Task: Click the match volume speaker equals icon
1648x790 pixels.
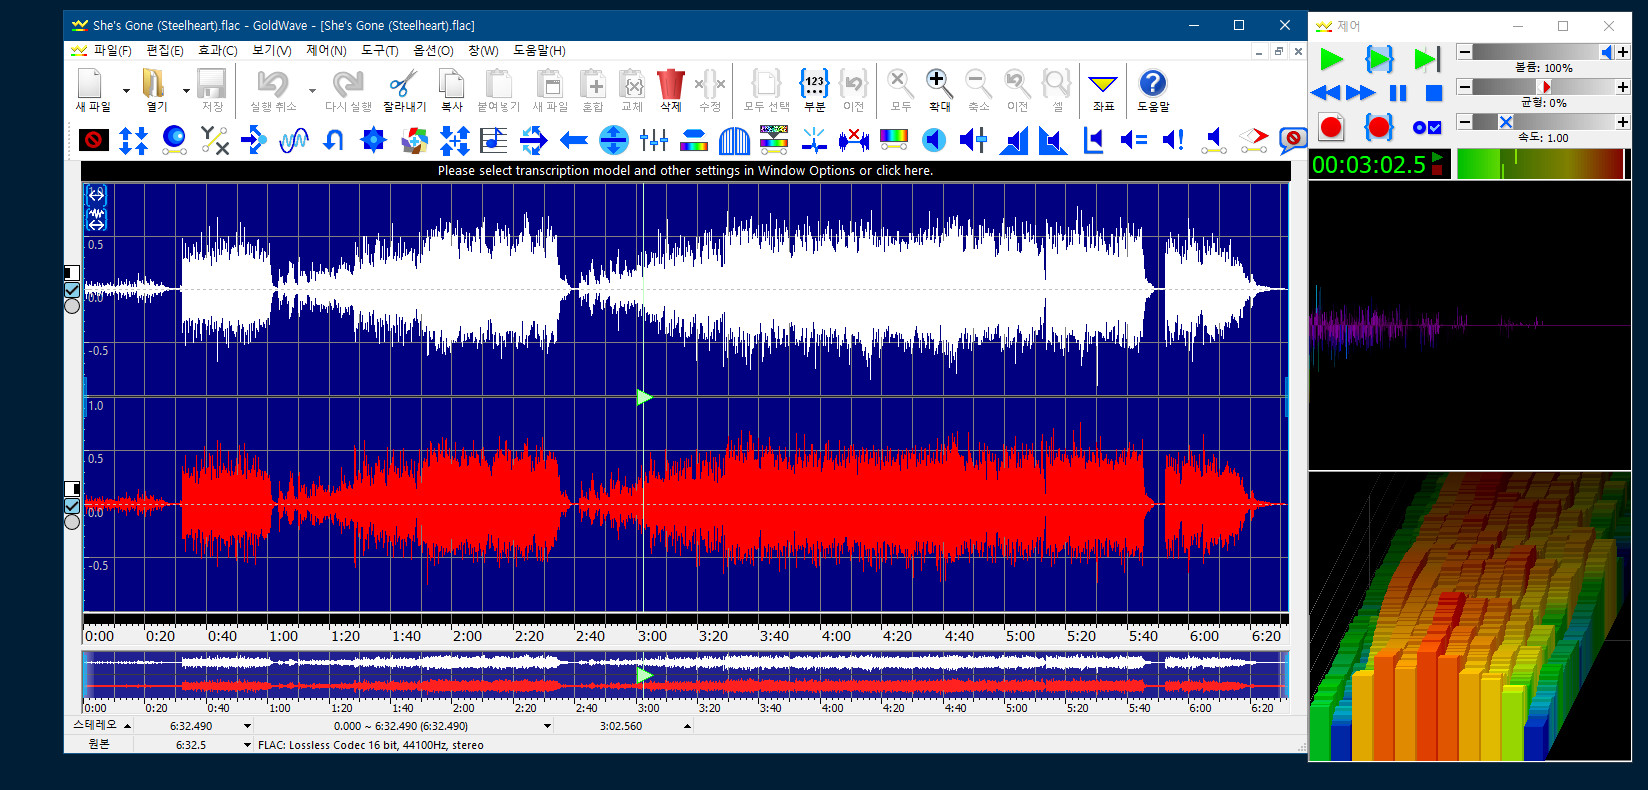Action: pyautogui.click(x=1133, y=140)
